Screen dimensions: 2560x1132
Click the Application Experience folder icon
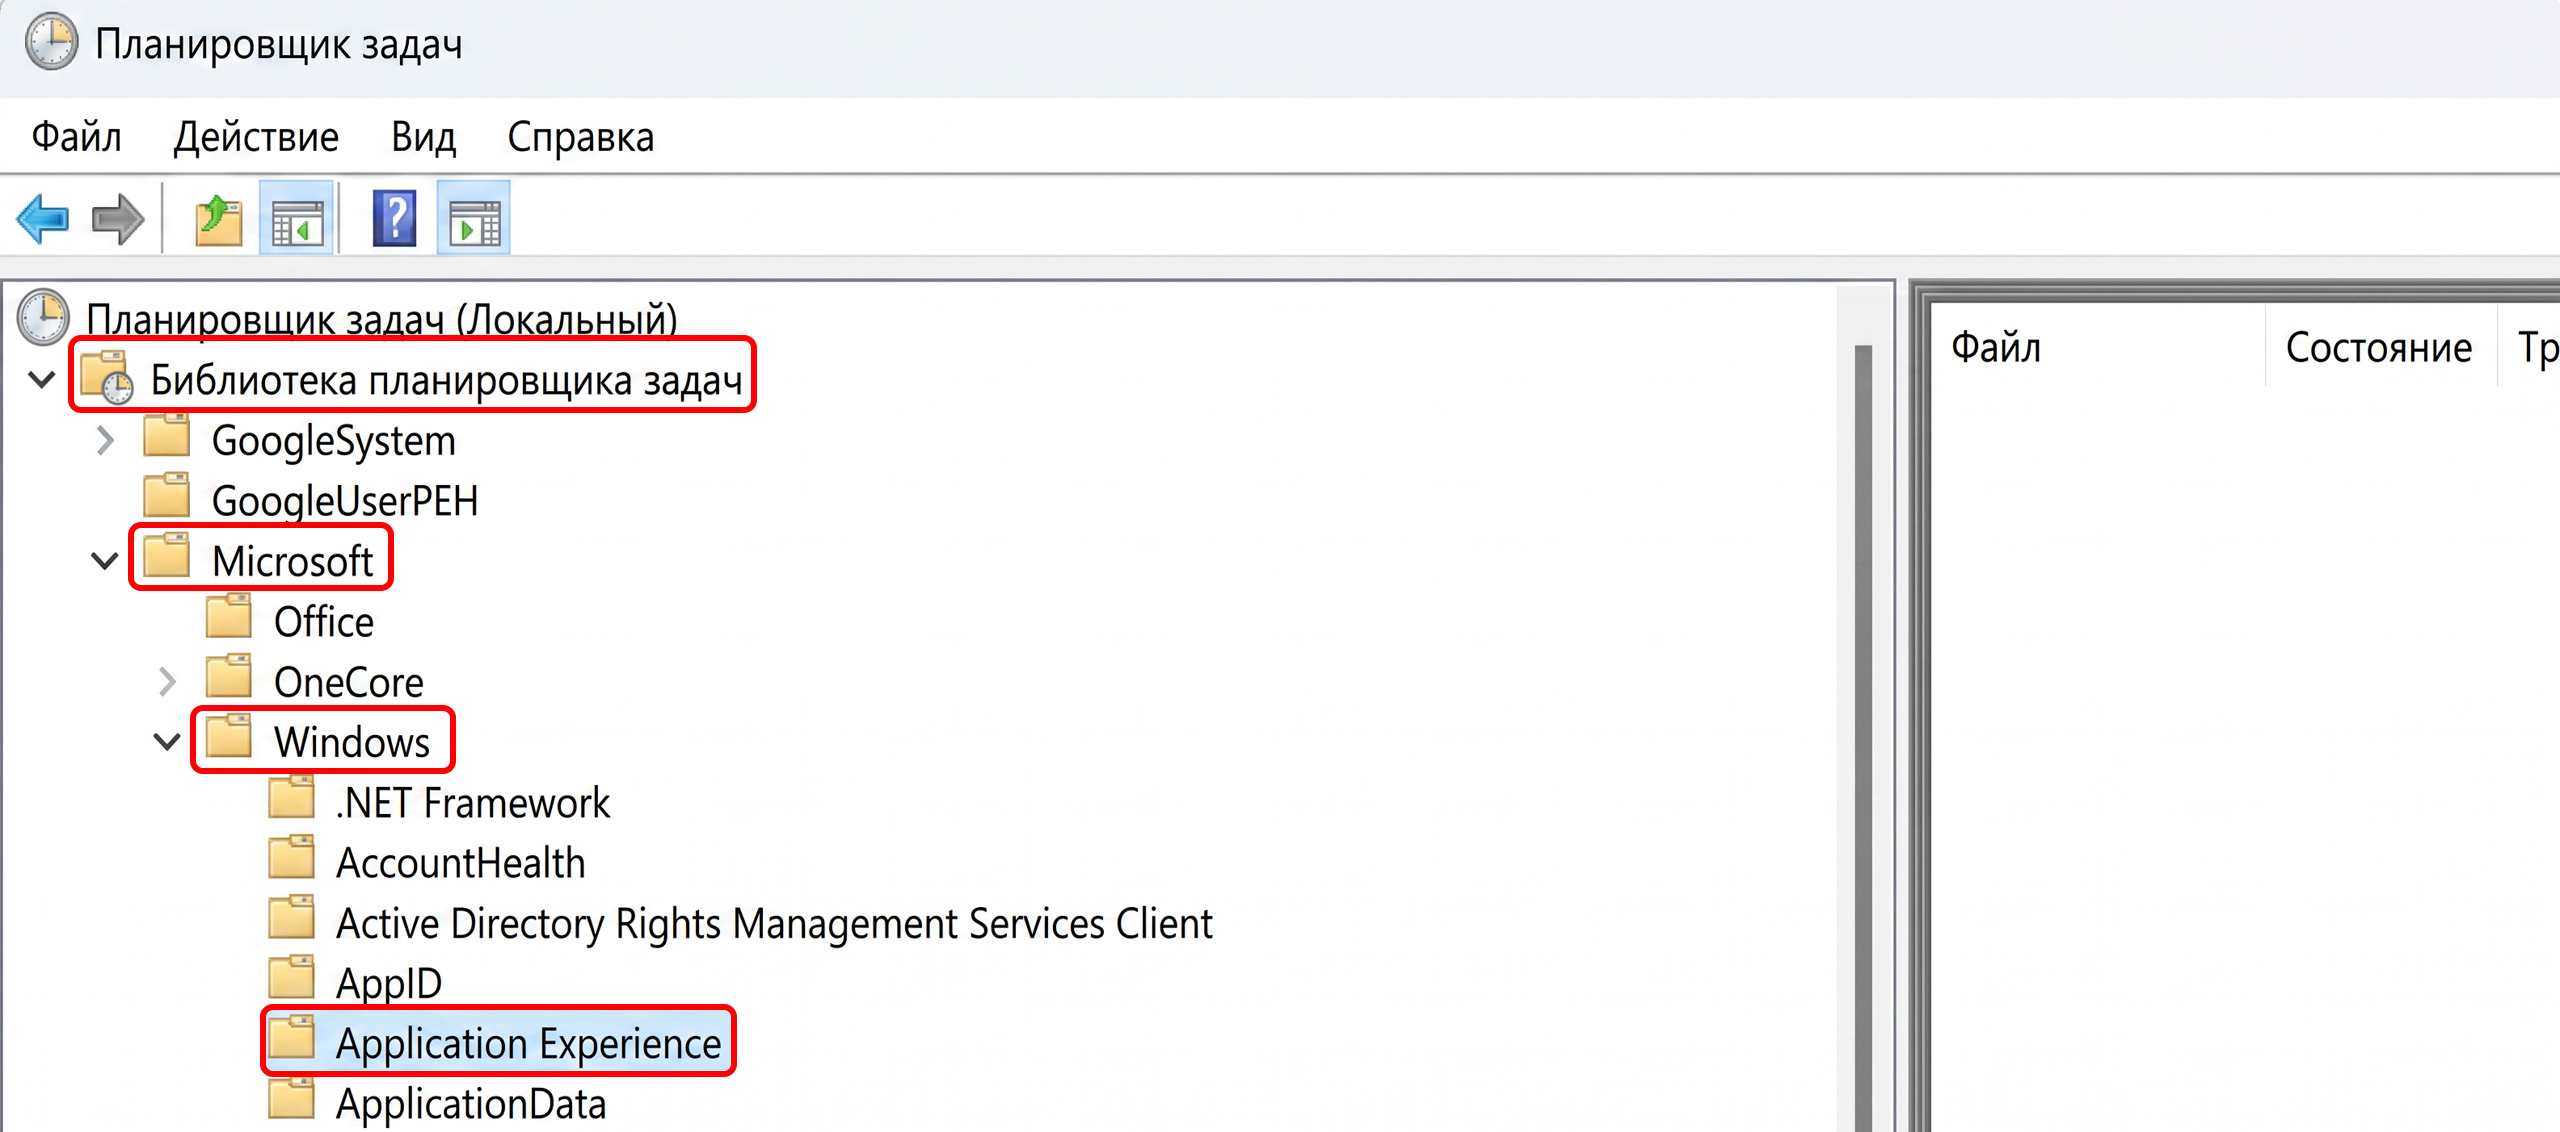[x=292, y=1038]
